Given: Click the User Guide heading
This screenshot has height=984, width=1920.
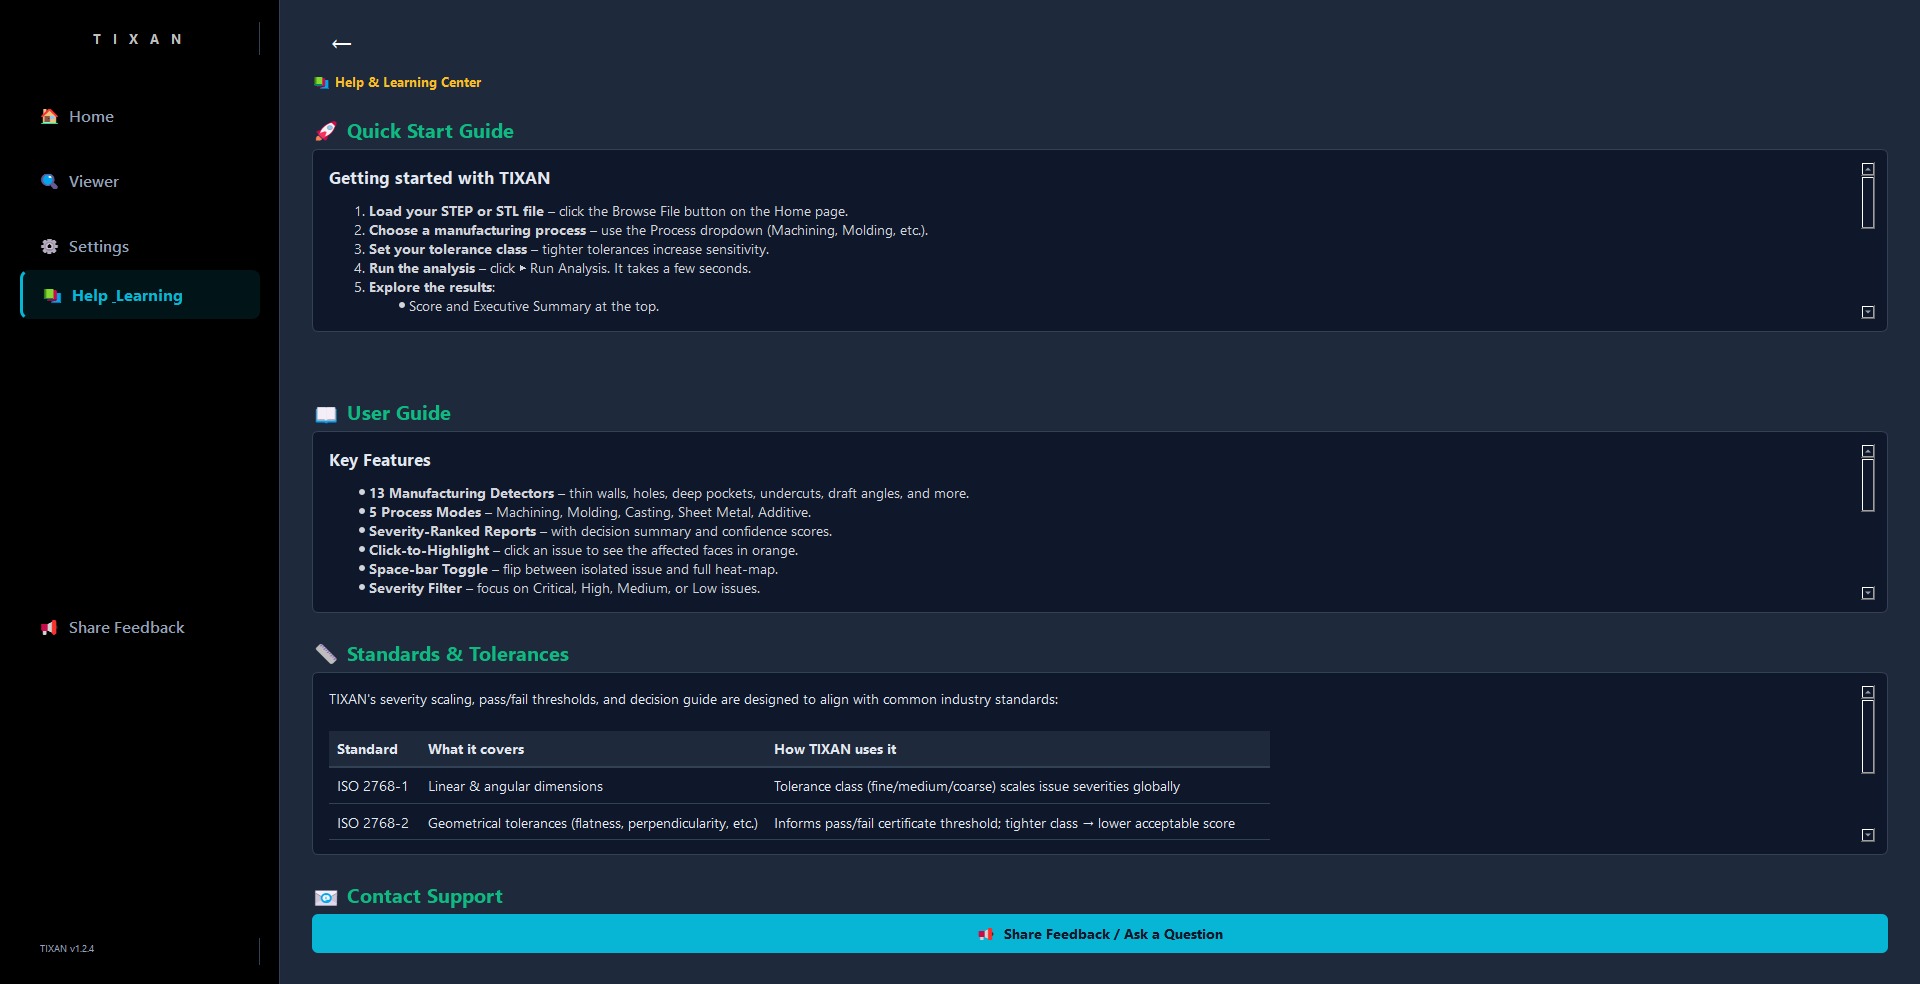Looking at the screenshot, I should tap(399, 414).
